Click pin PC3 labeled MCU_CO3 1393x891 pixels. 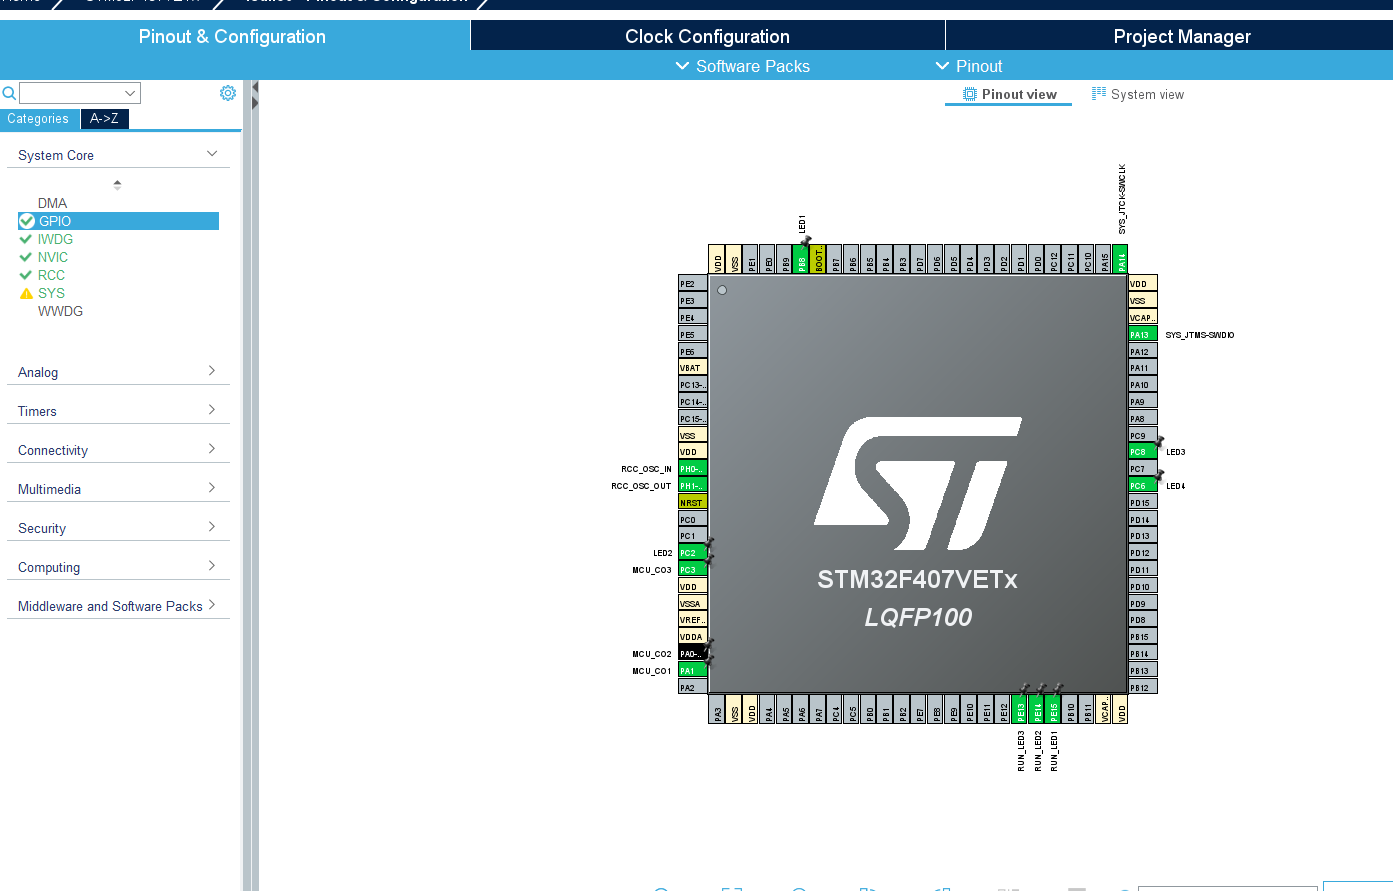693,569
